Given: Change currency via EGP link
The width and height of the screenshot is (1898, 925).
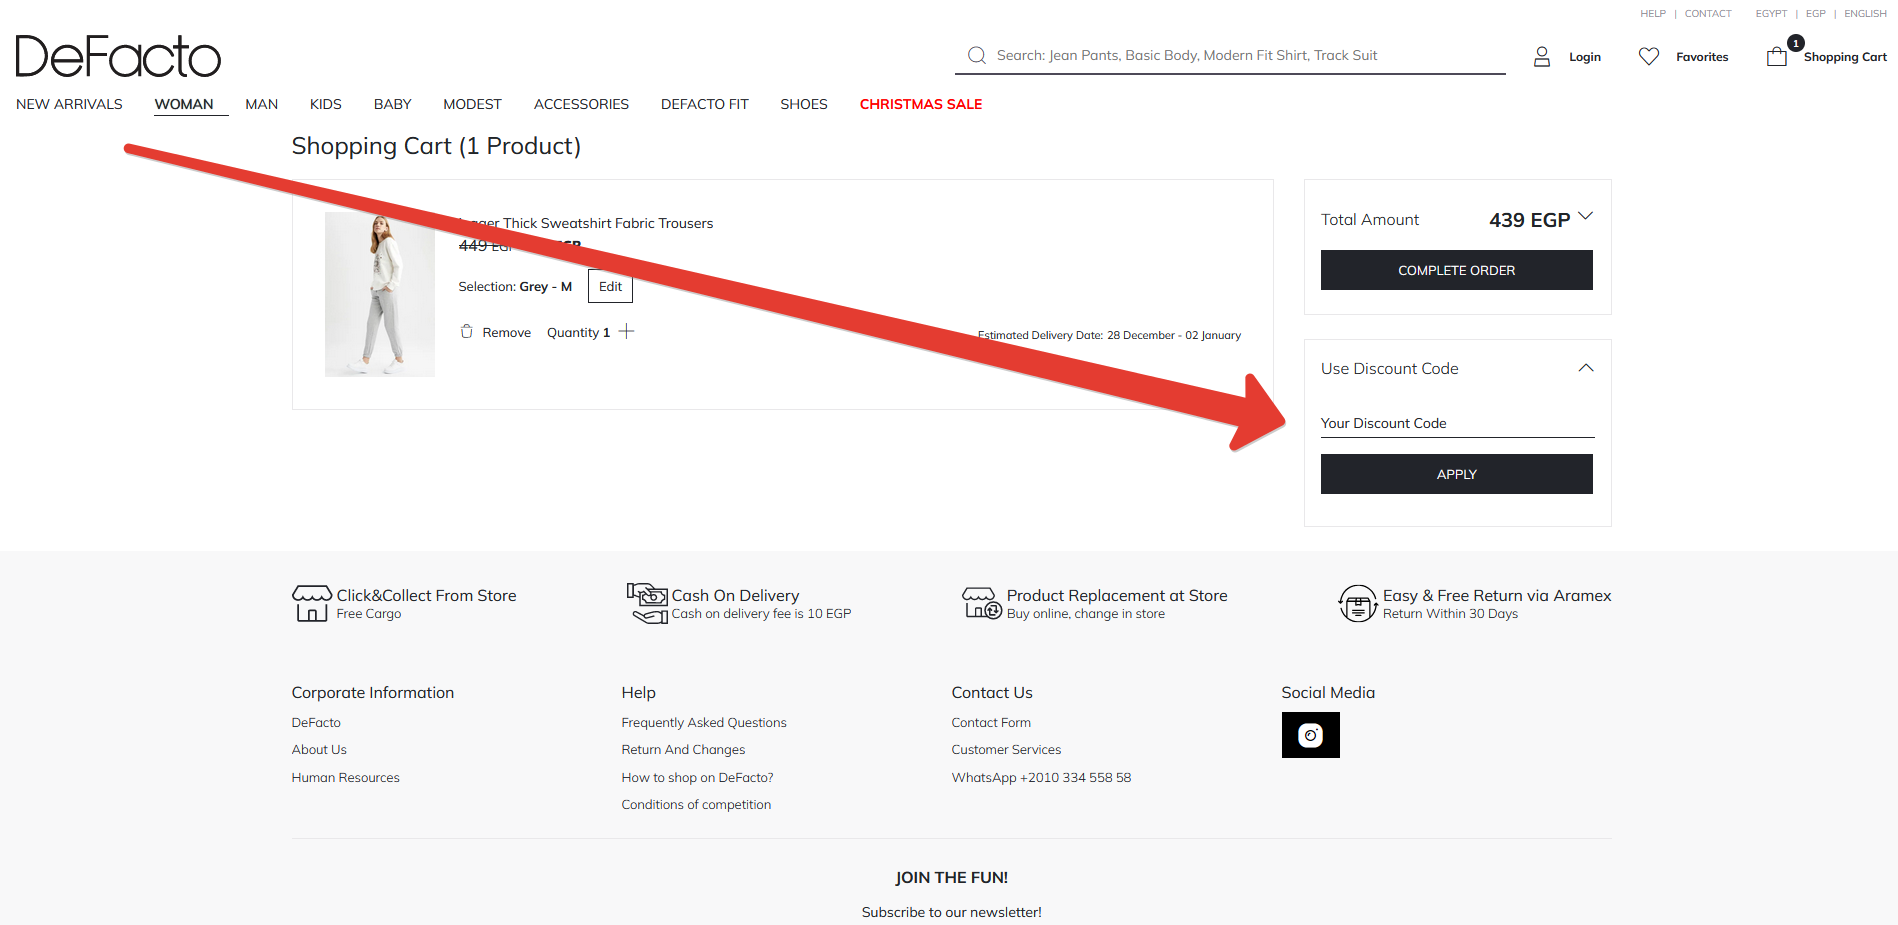Looking at the screenshot, I should click(x=1816, y=14).
